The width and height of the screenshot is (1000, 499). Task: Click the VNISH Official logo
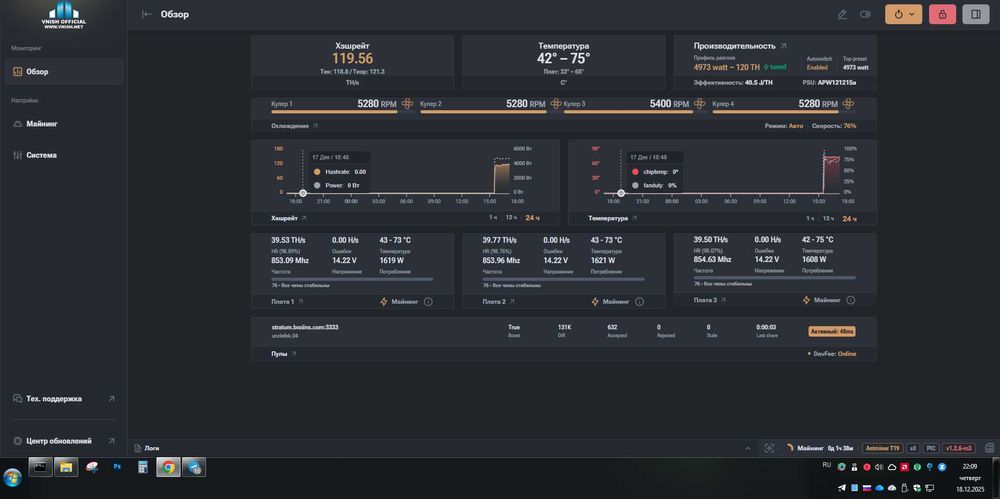tap(64, 16)
